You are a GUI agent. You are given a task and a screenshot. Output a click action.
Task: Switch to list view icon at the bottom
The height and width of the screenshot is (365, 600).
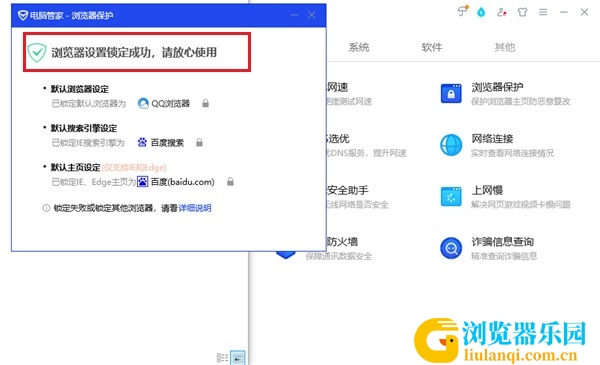(x=222, y=358)
